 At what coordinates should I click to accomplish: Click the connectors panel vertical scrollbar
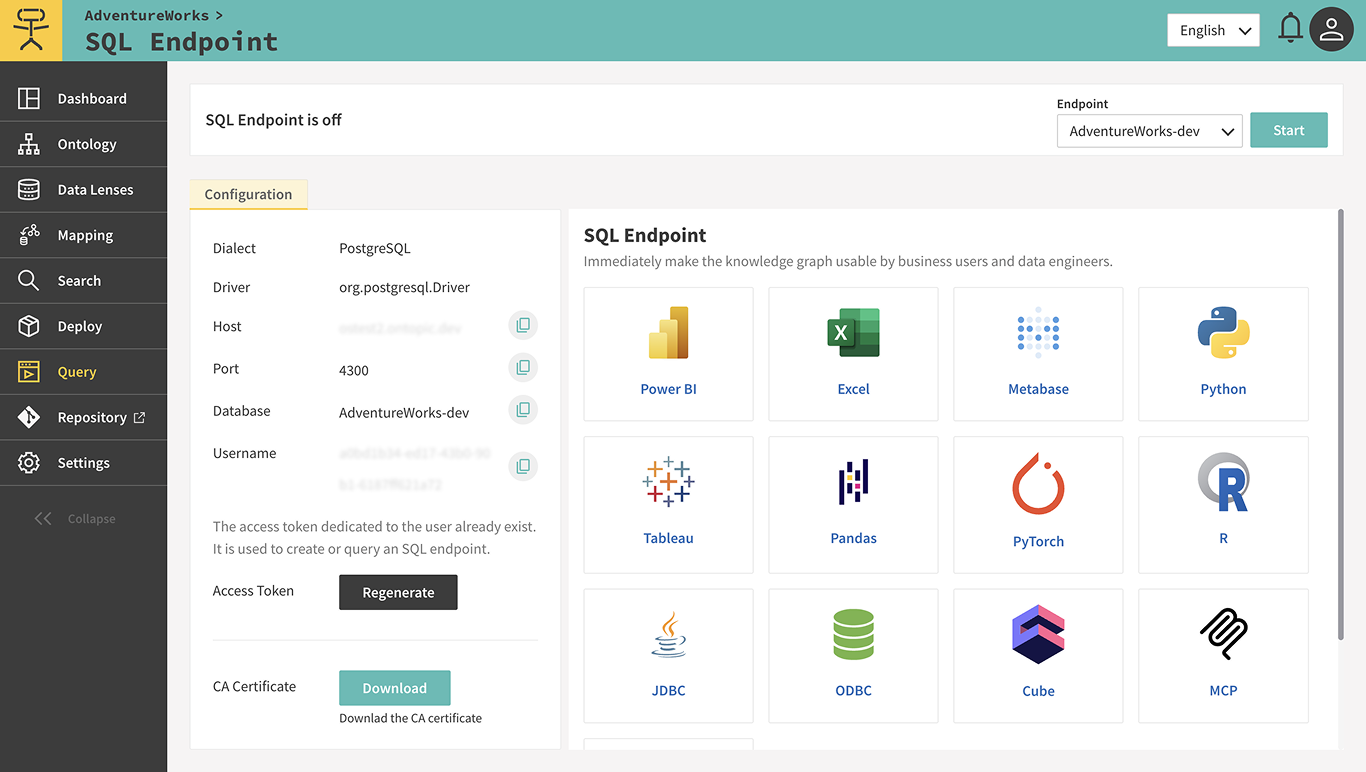tap(1341, 424)
